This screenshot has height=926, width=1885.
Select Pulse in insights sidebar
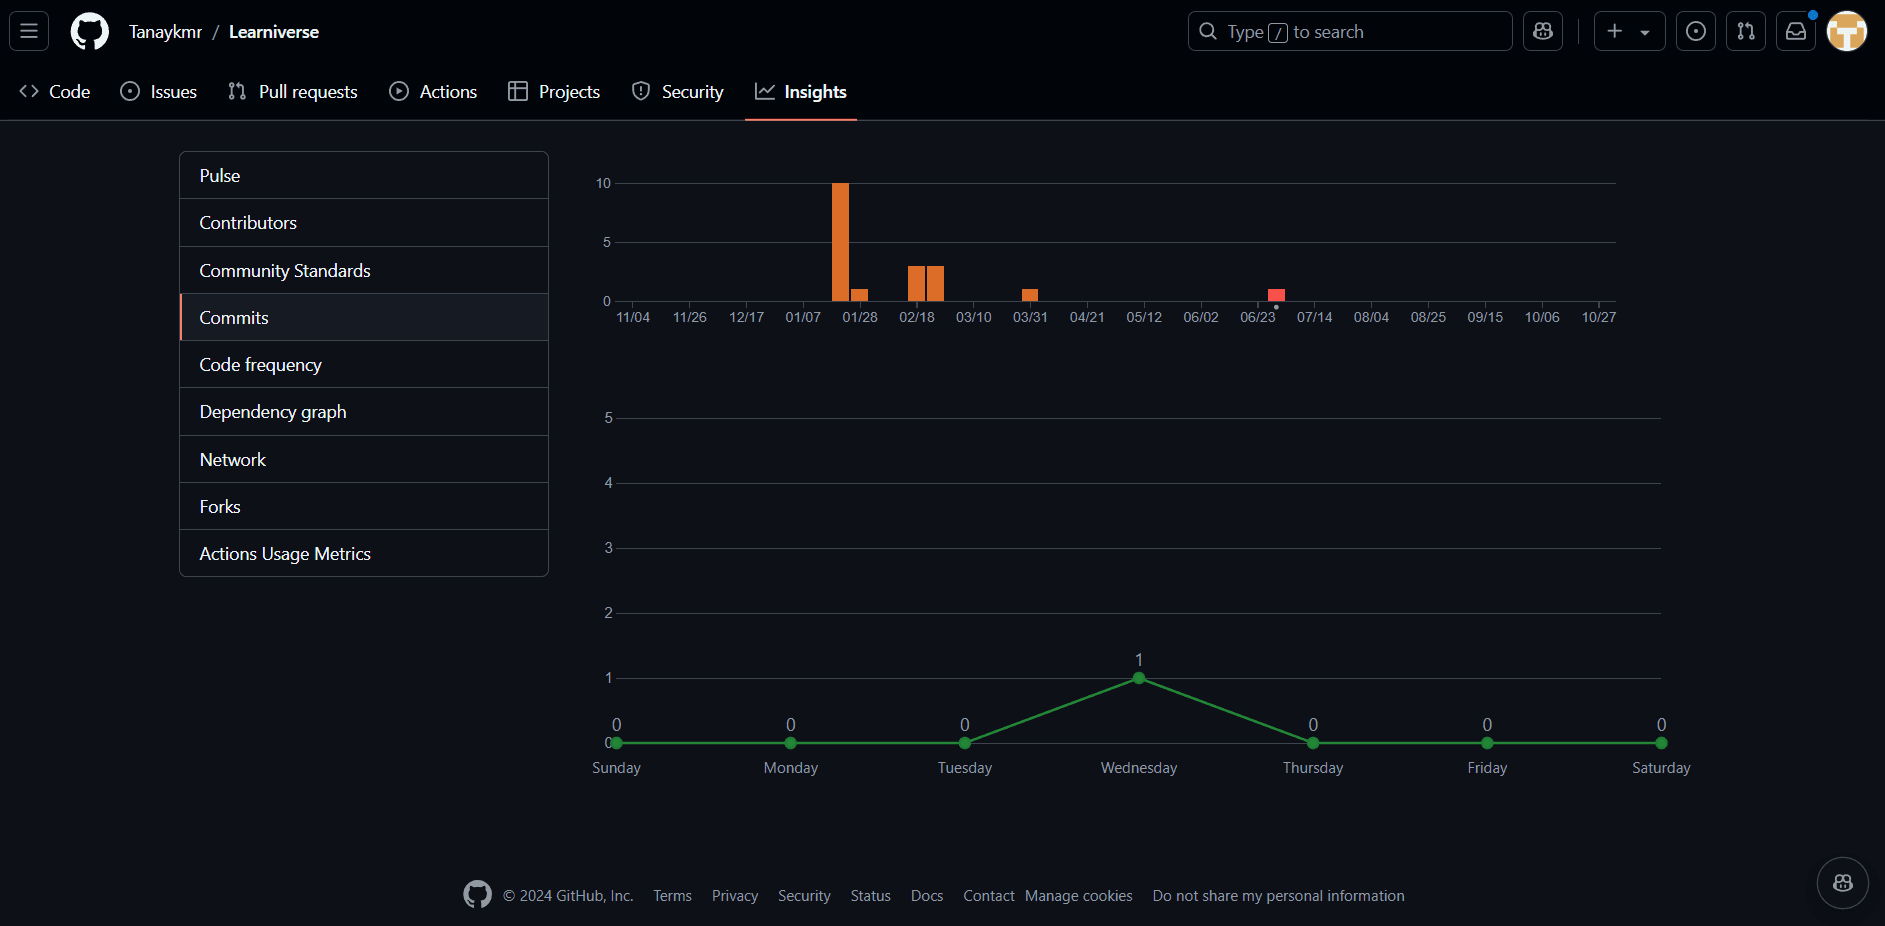coord(364,176)
